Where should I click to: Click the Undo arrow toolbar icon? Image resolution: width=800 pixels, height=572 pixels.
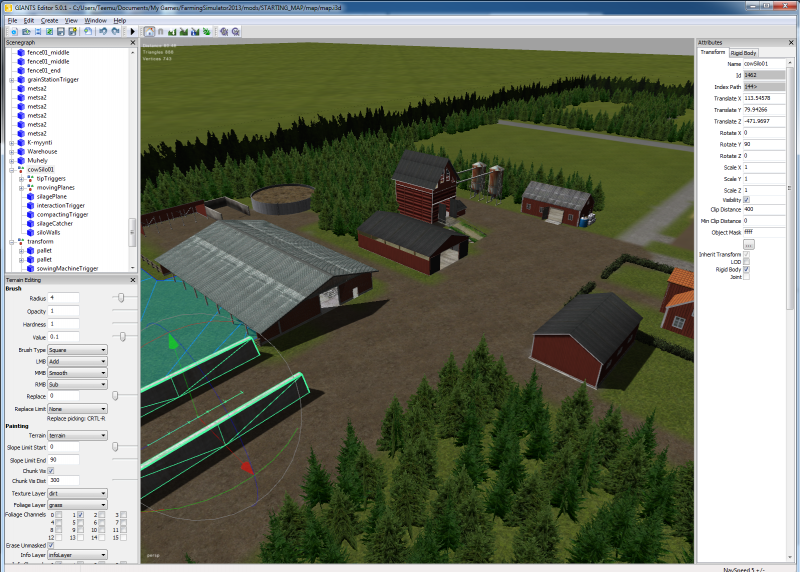pyautogui.click(x=103, y=32)
